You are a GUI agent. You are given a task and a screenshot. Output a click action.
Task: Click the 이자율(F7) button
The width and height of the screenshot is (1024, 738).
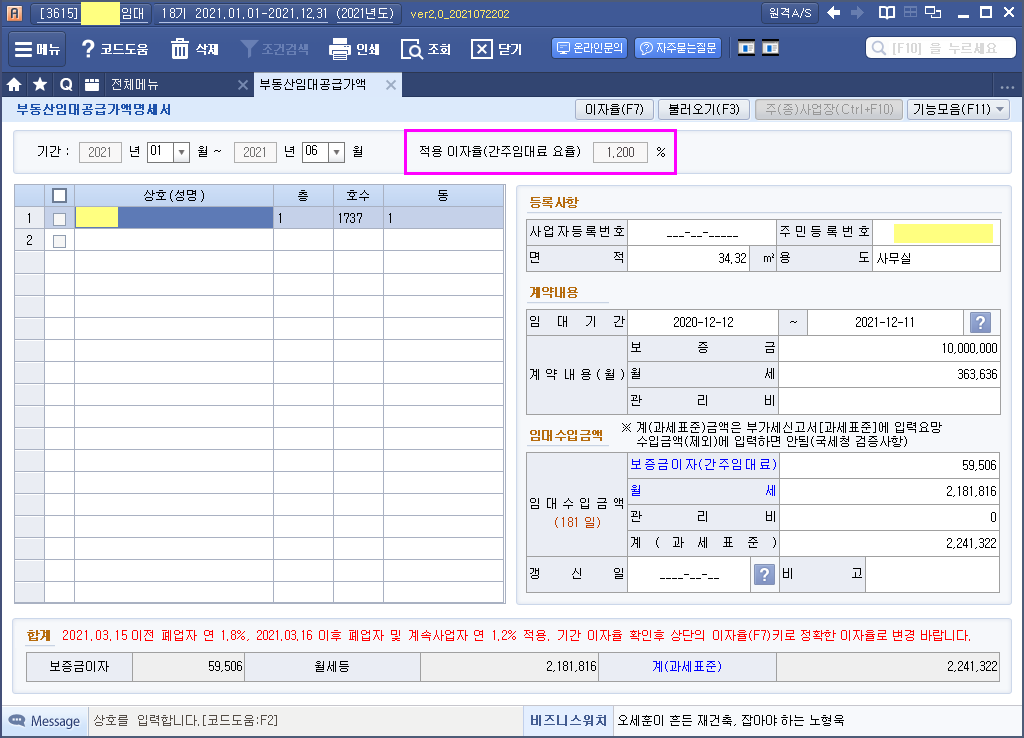[614, 109]
